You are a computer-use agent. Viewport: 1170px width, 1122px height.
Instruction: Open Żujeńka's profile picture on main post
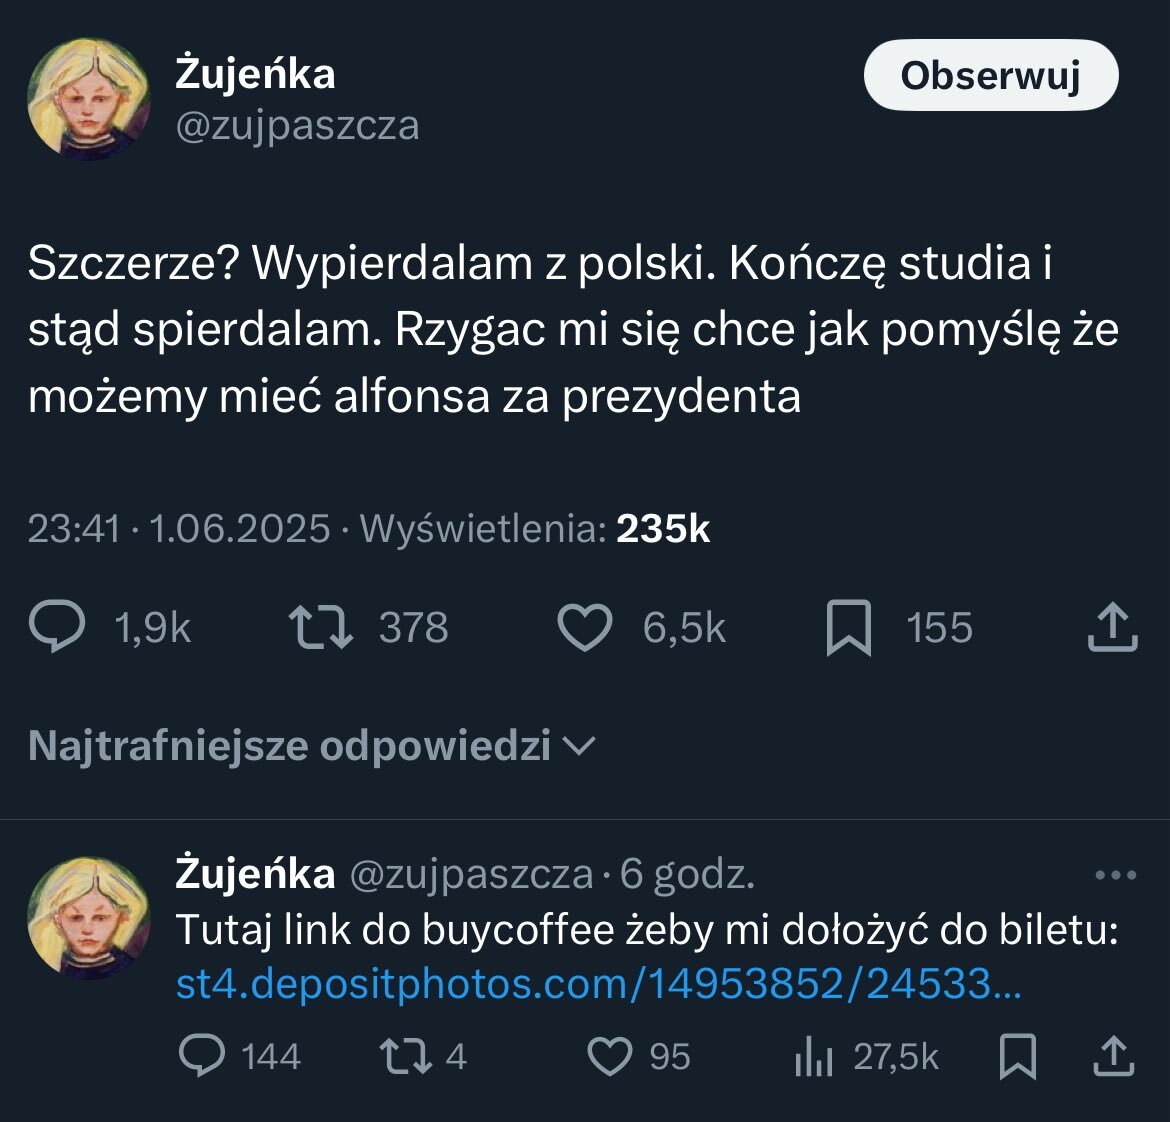pos(89,101)
